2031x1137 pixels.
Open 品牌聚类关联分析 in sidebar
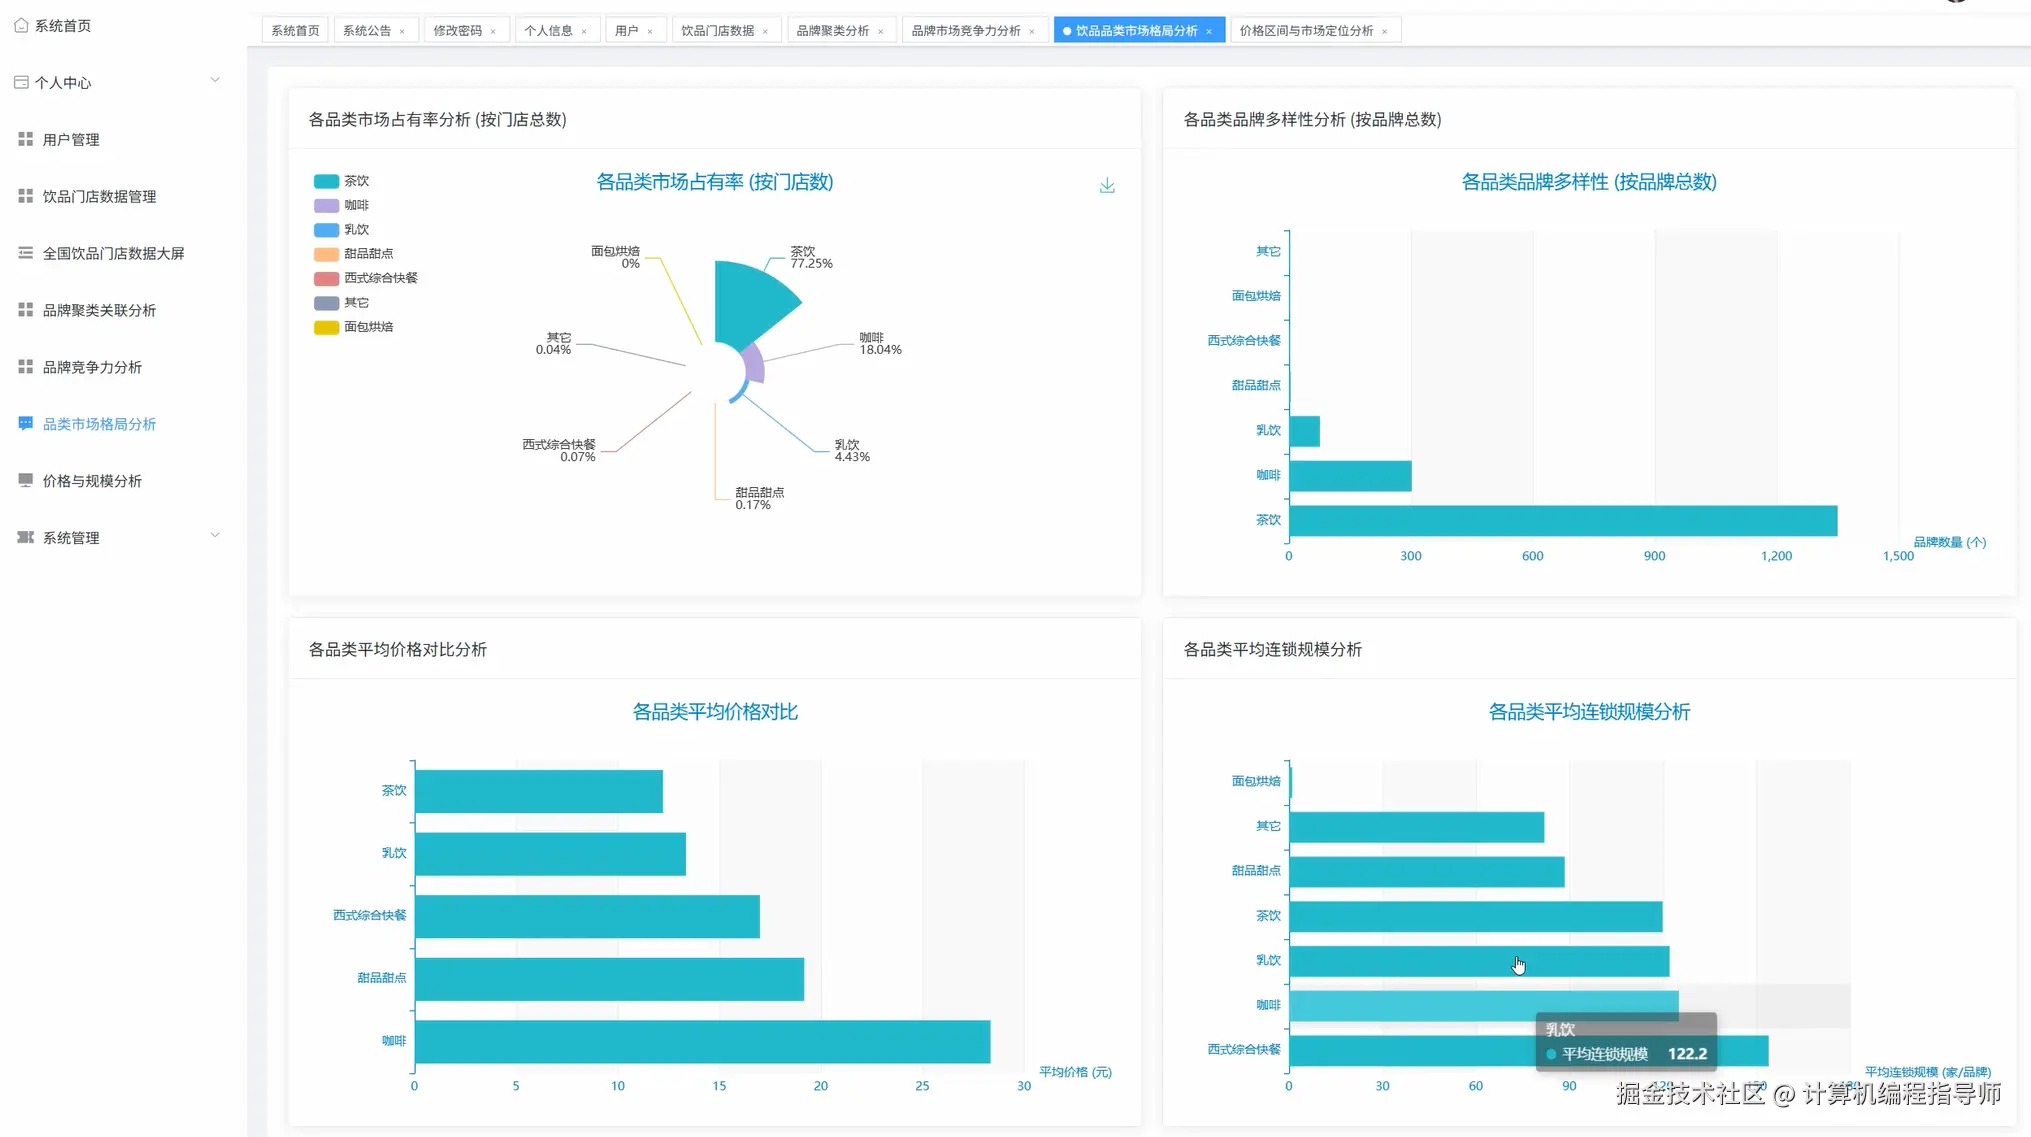click(99, 310)
